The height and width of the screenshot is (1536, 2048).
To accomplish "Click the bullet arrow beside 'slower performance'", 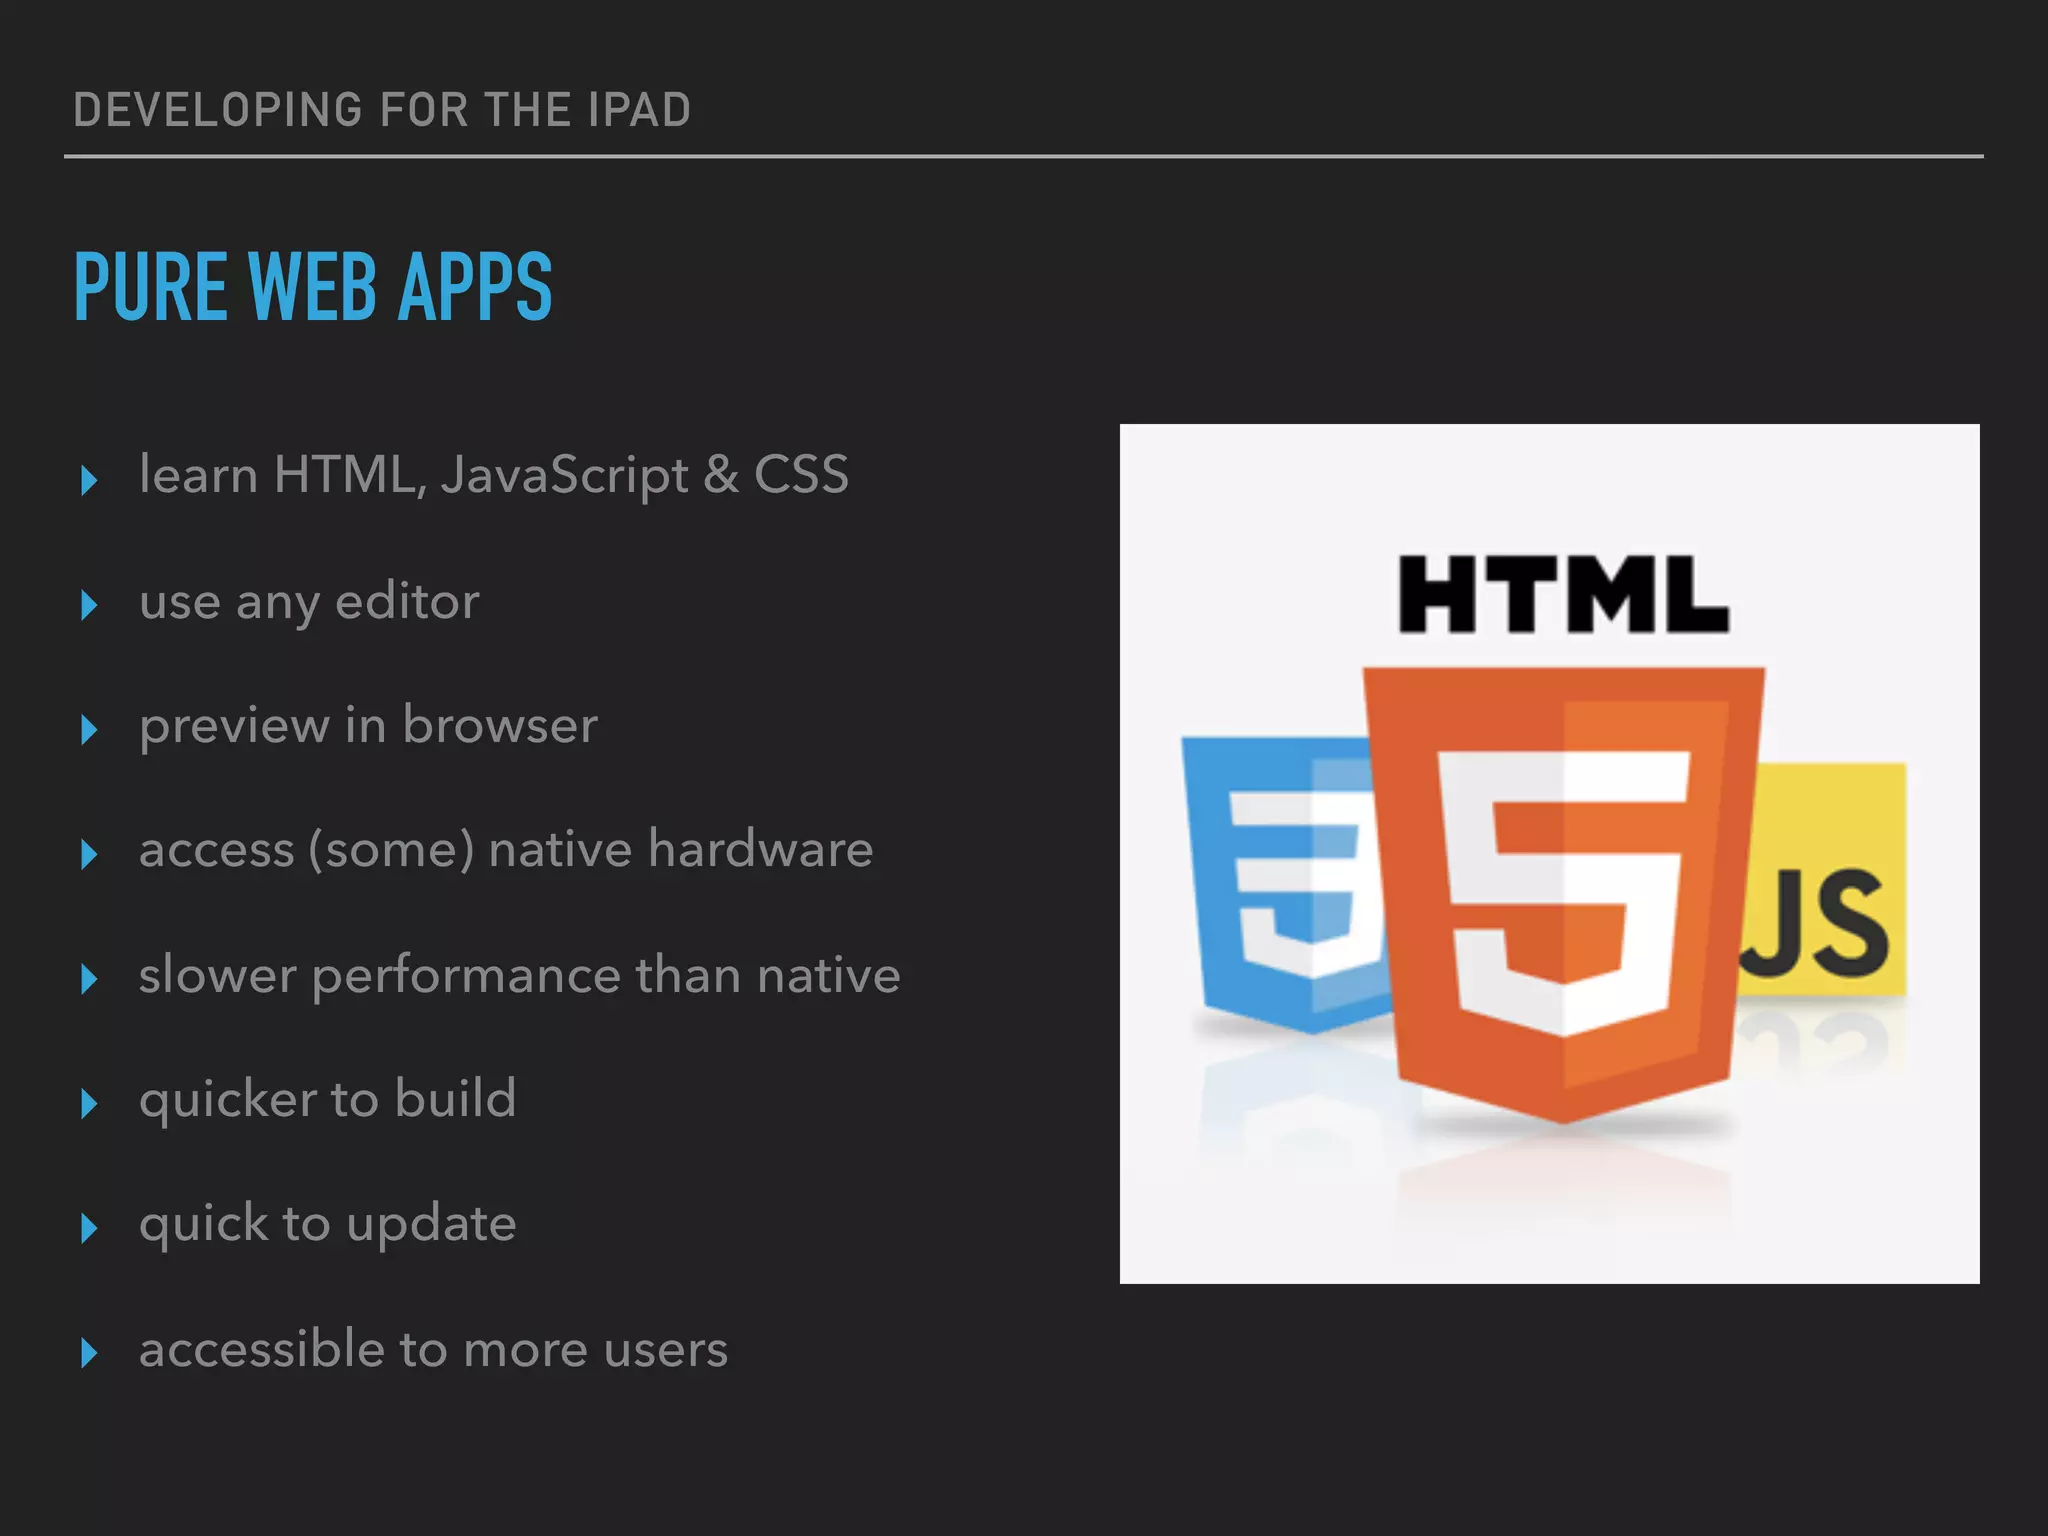I will 89,979.
